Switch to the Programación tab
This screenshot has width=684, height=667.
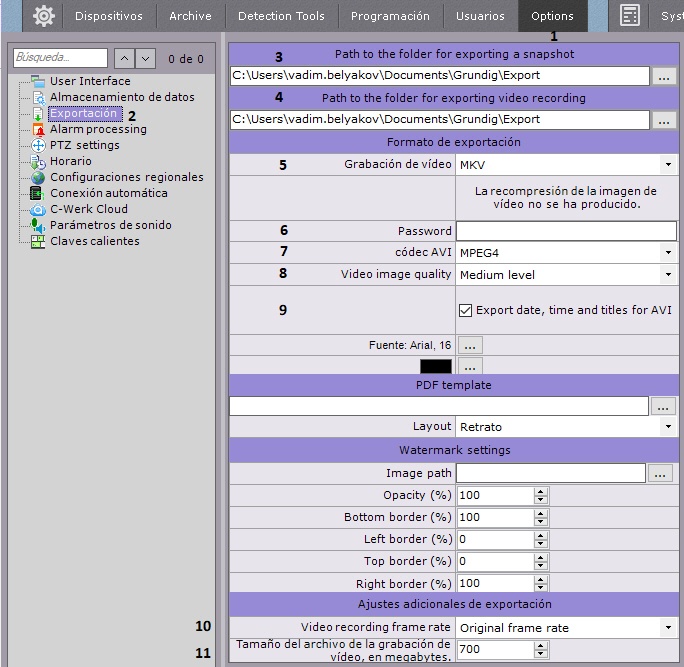(390, 16)
